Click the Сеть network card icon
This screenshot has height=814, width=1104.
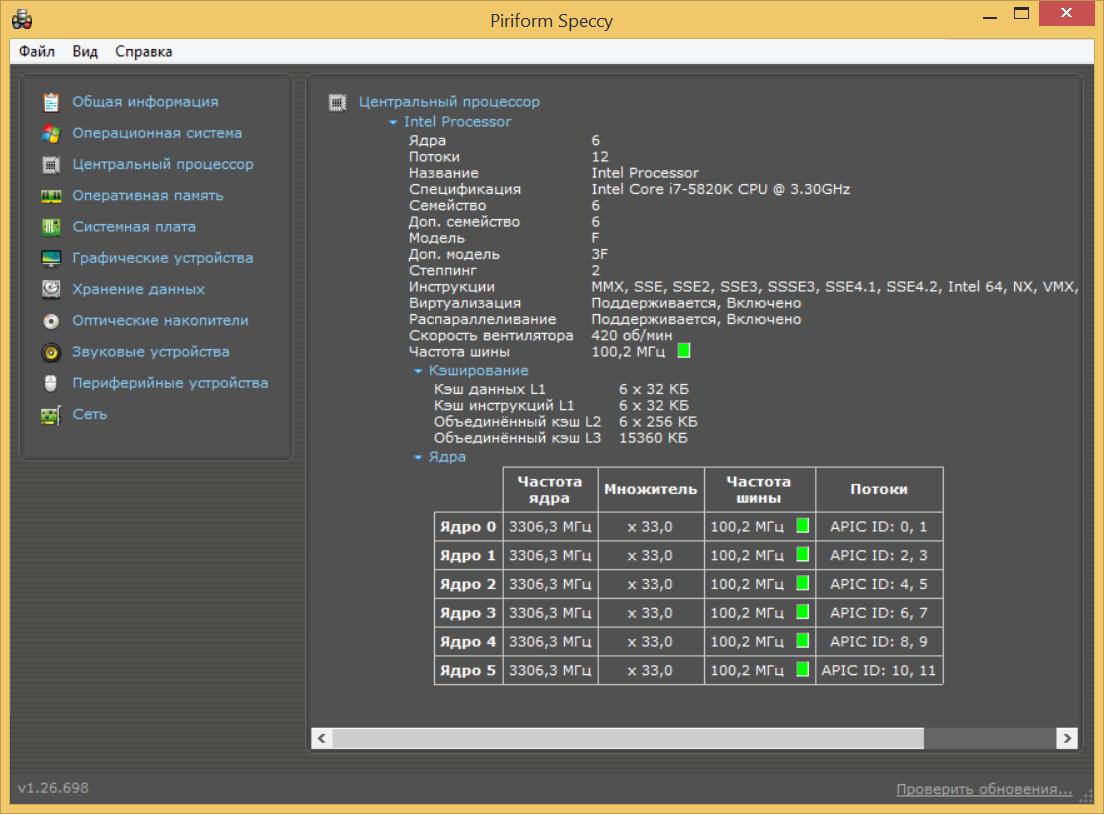coord(51,415)
